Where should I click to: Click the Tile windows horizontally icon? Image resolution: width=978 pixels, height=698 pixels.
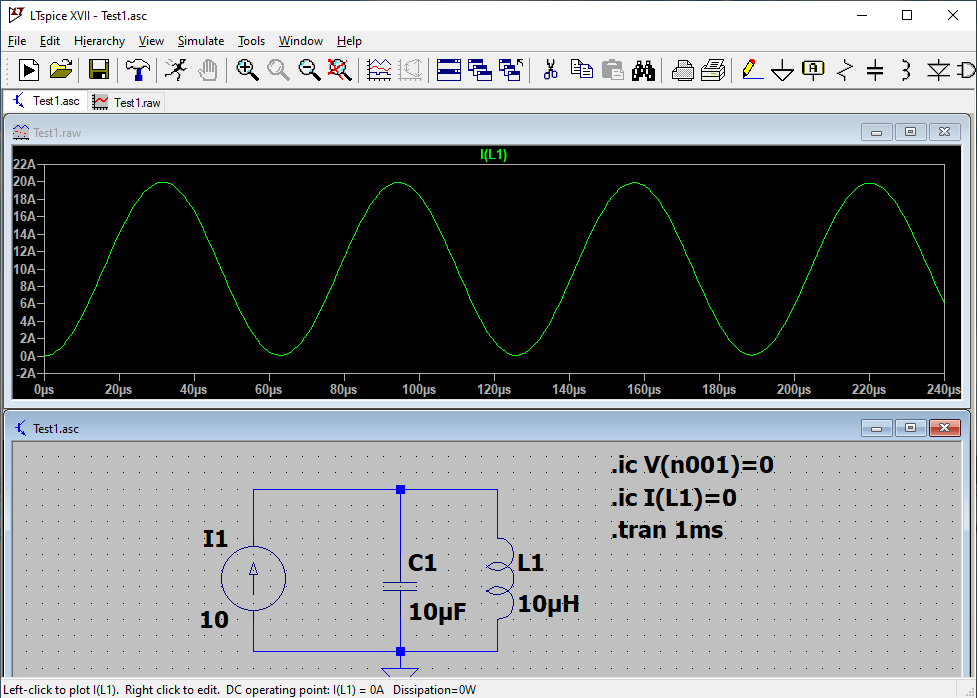[x=449, y=70]
